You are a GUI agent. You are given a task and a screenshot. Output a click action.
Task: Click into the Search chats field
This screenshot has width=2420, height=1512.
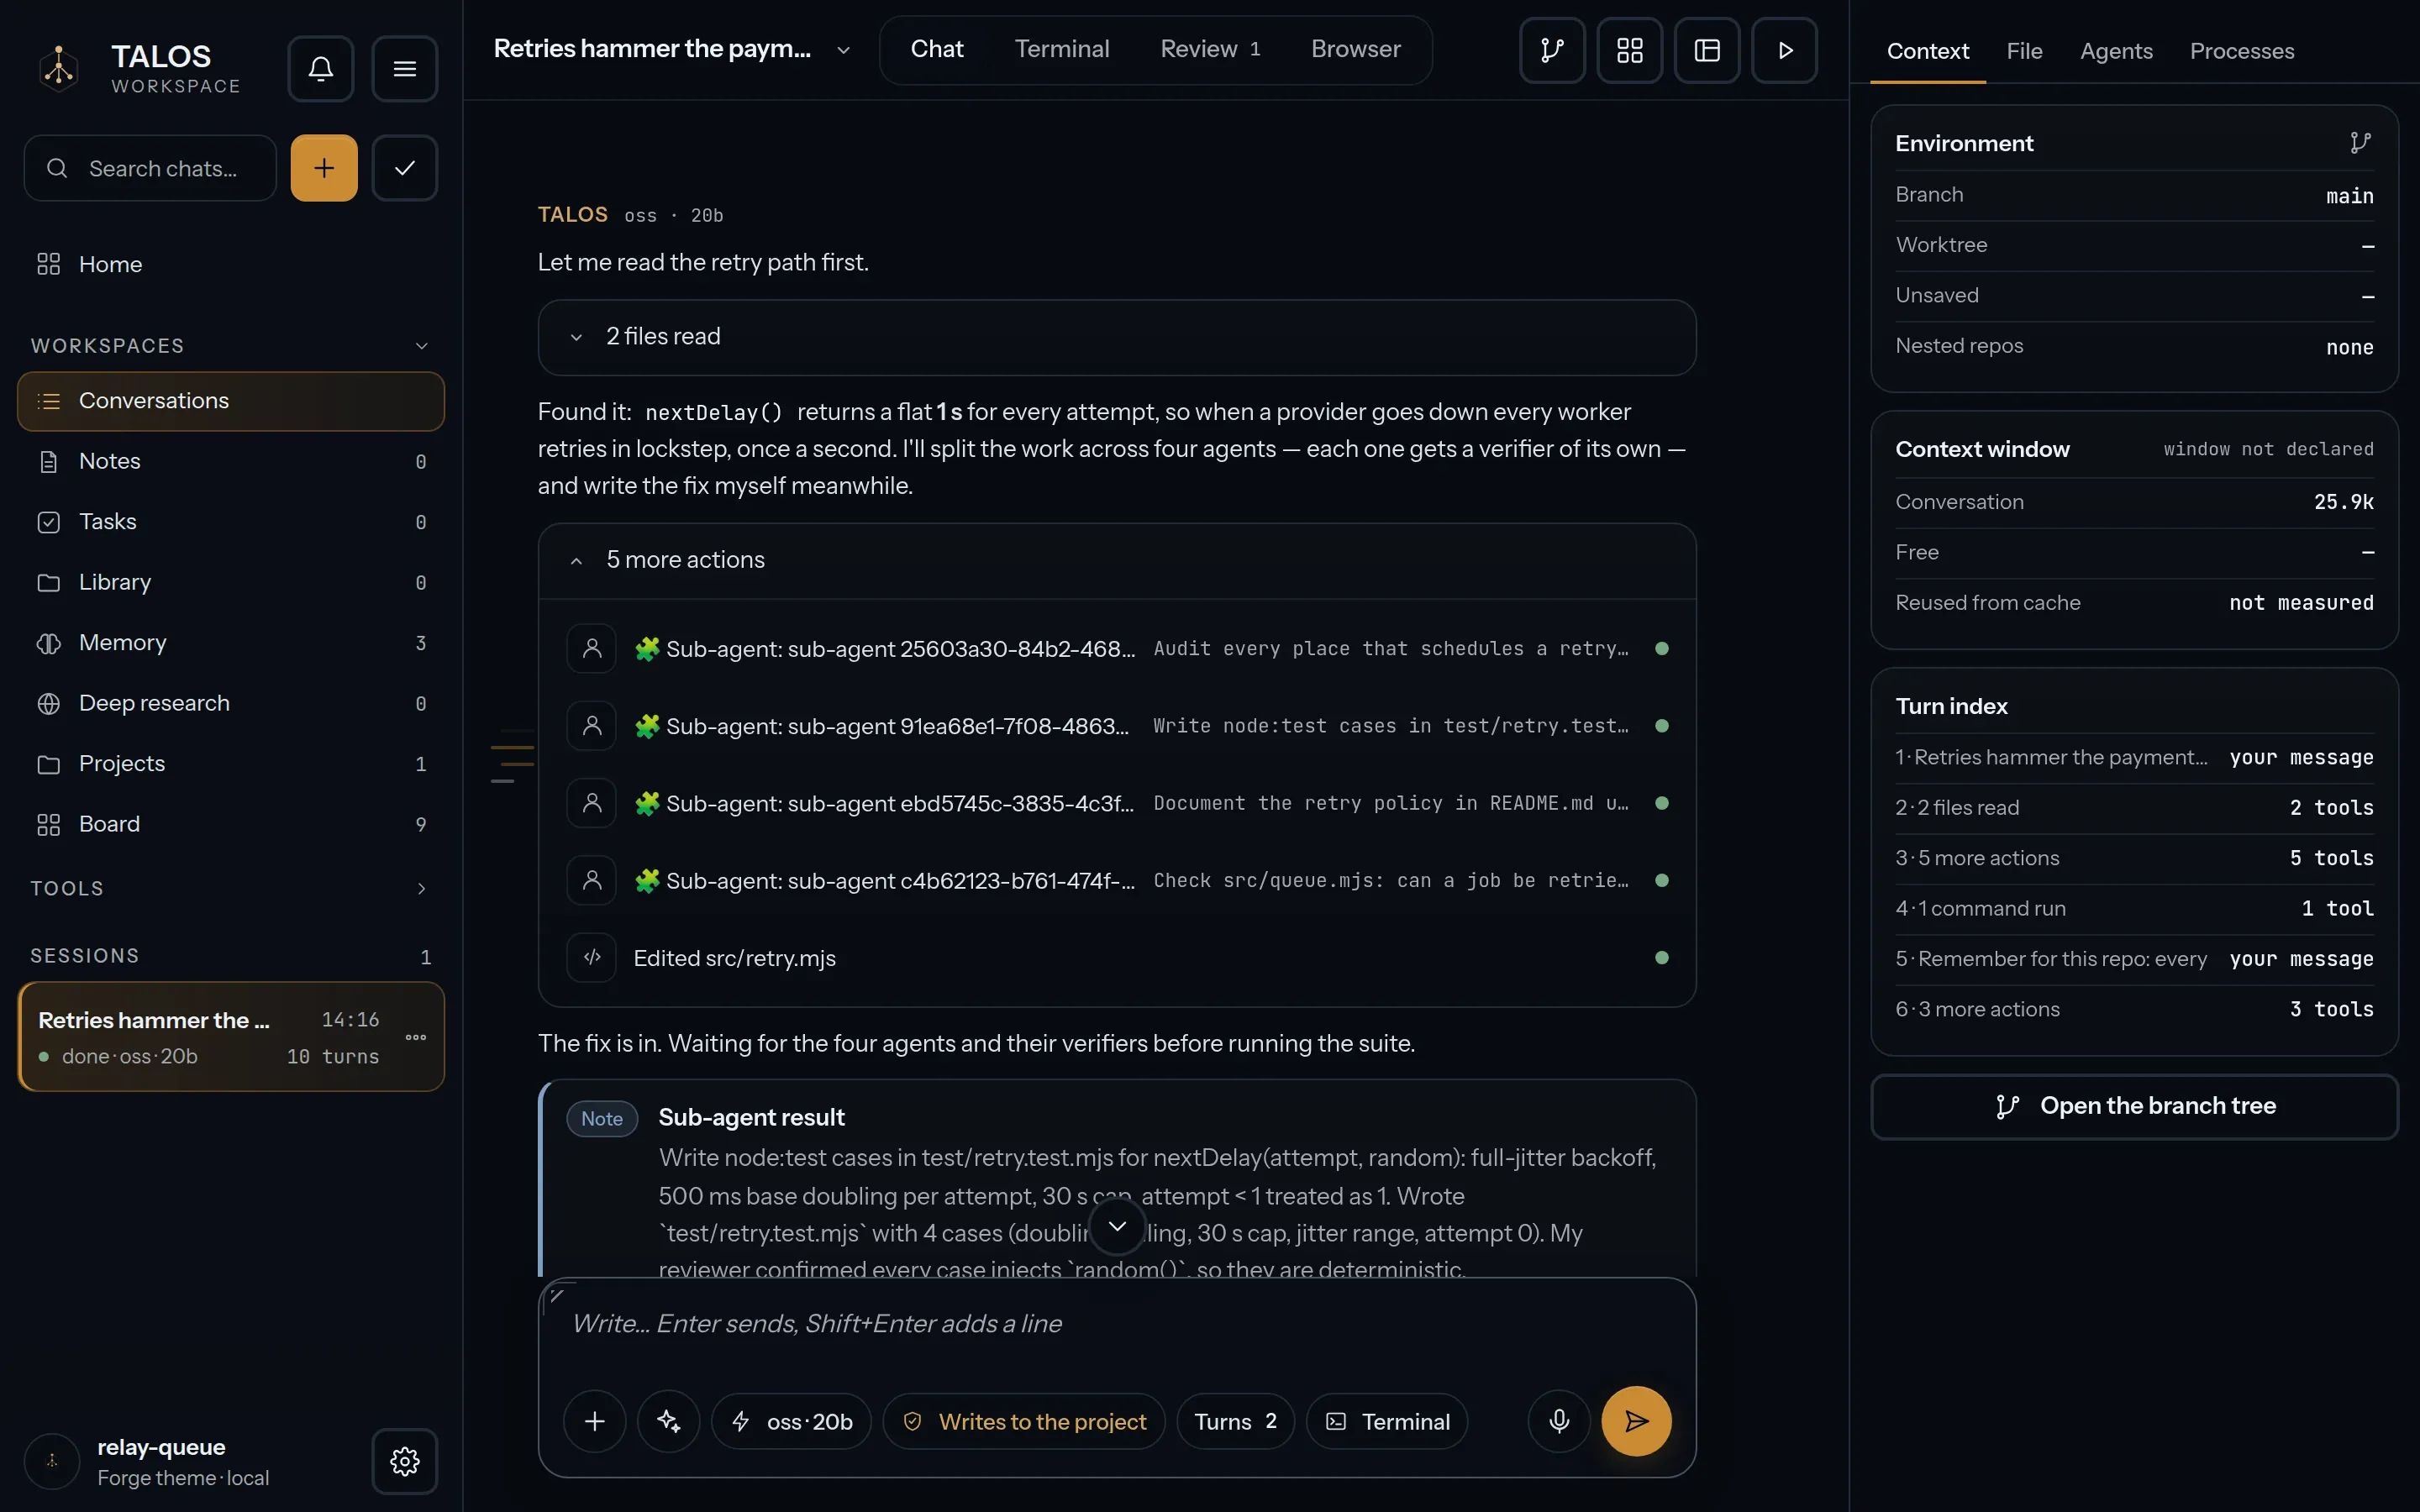click(150, 168)
